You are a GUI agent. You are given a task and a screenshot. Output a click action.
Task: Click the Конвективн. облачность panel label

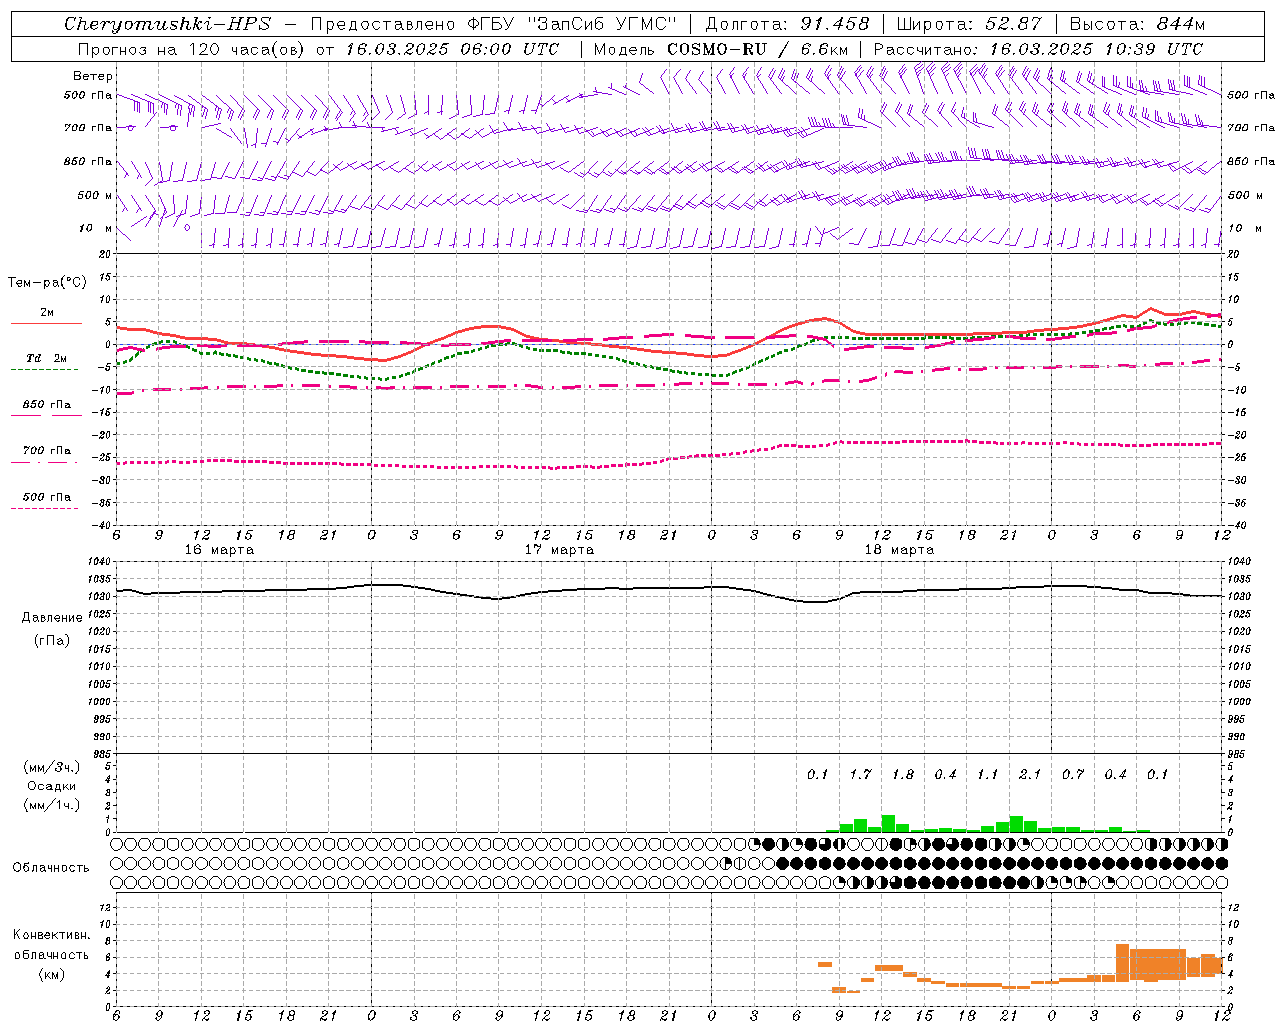click(x=52, y=954)
